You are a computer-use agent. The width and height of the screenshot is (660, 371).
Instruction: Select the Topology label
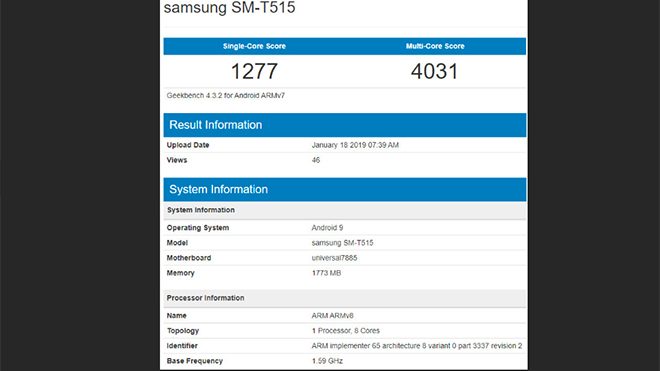(x=183, y=331)
